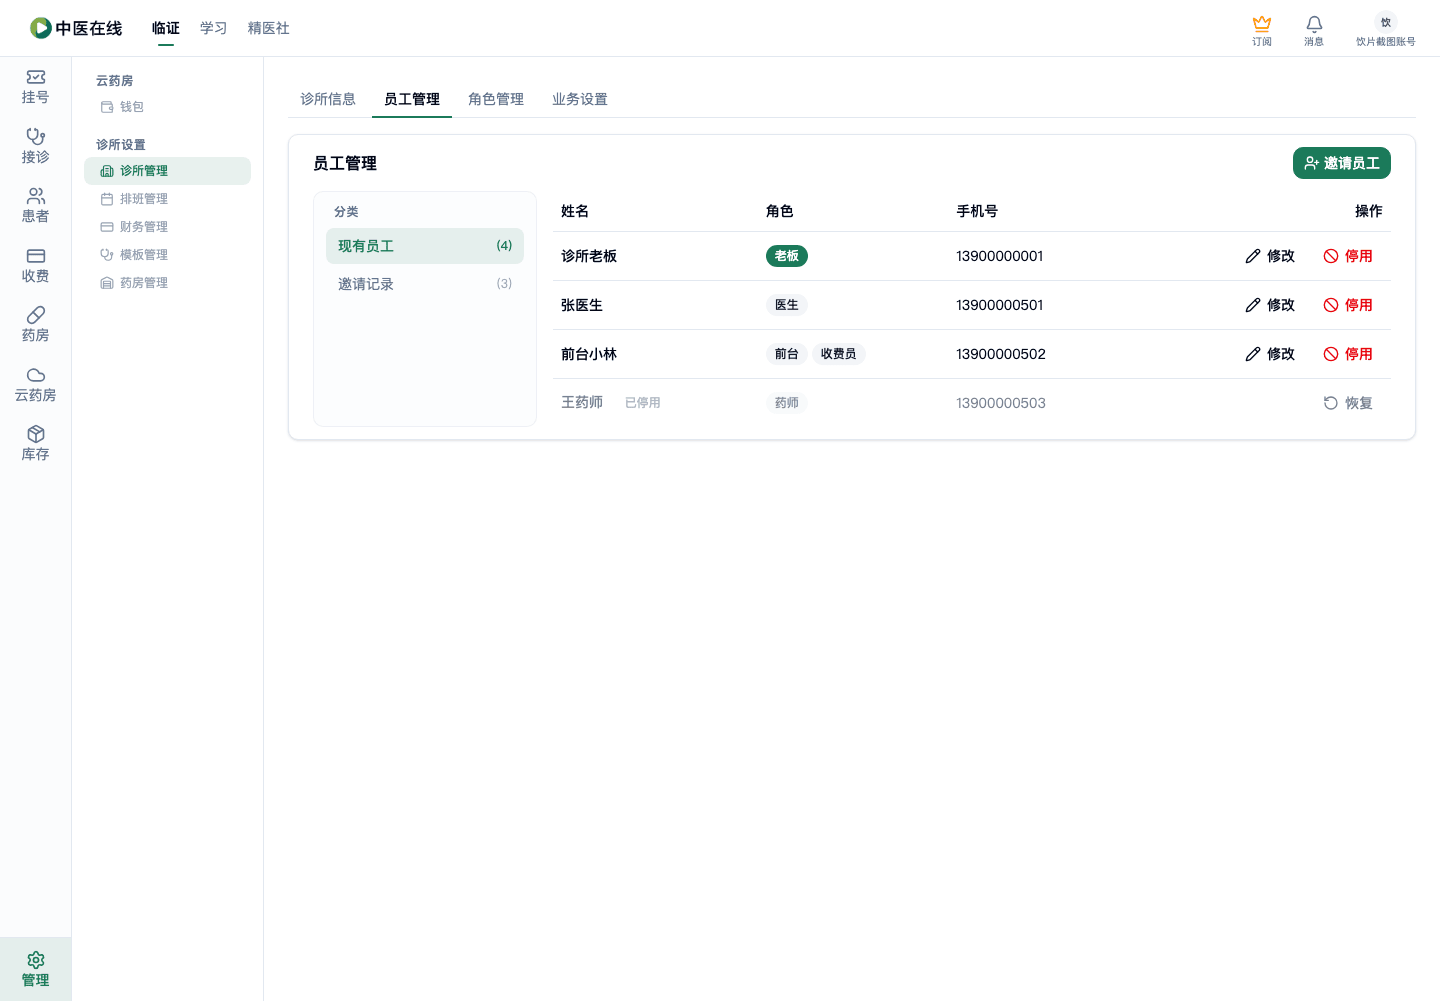1440x1001 pixels.
Task: Click the 医生 role tag
Action: point(787,305)
